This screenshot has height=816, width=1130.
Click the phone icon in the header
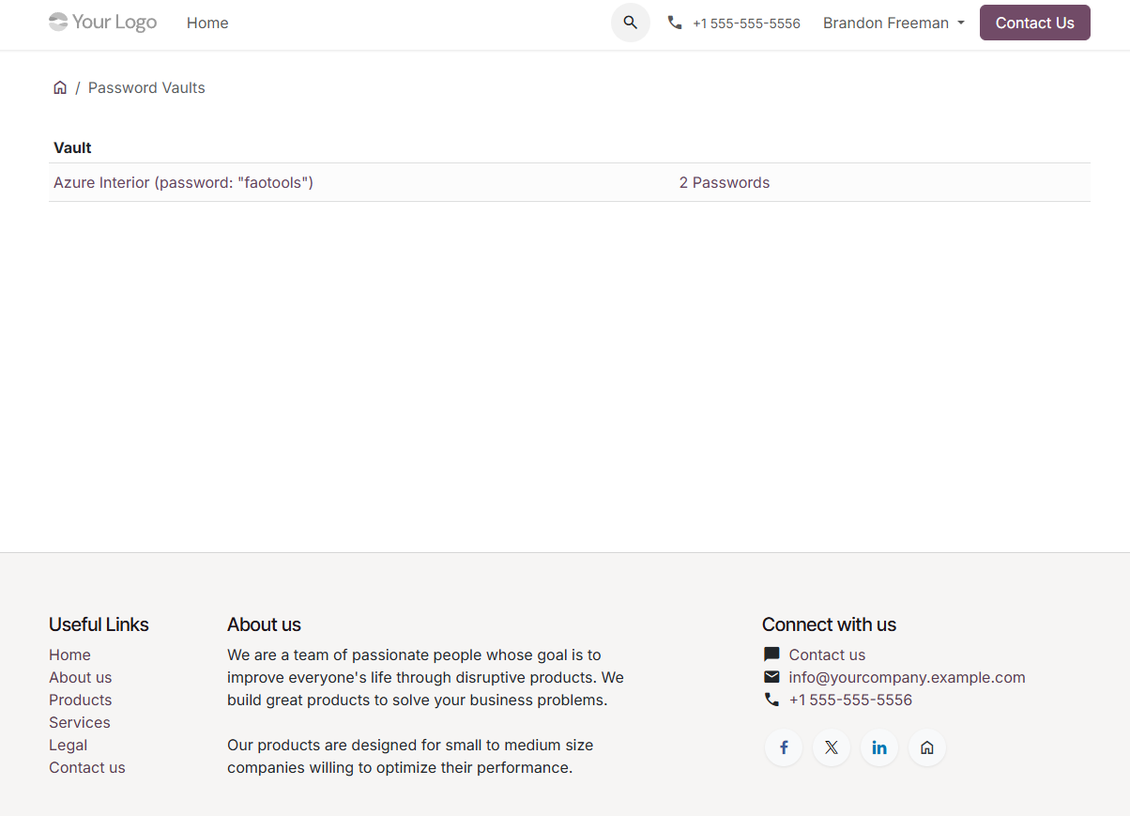tap(675, 22)
